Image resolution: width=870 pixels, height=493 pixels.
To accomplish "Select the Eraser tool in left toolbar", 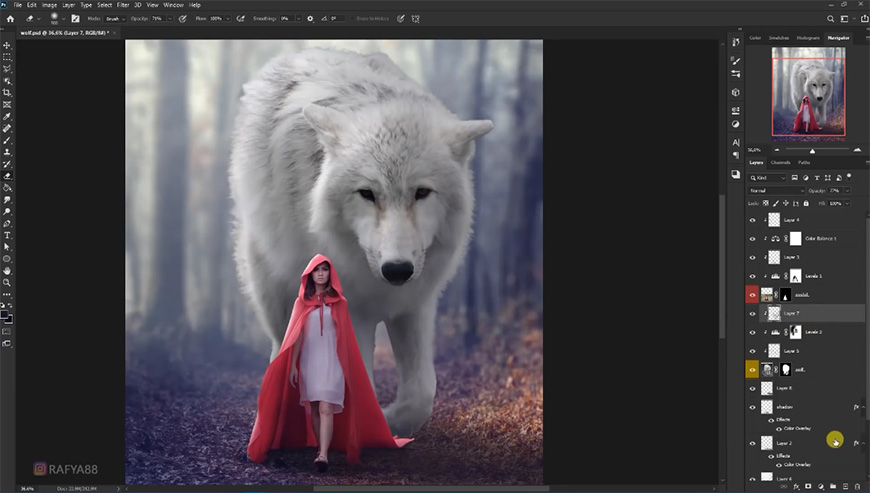I will (7, 176).
